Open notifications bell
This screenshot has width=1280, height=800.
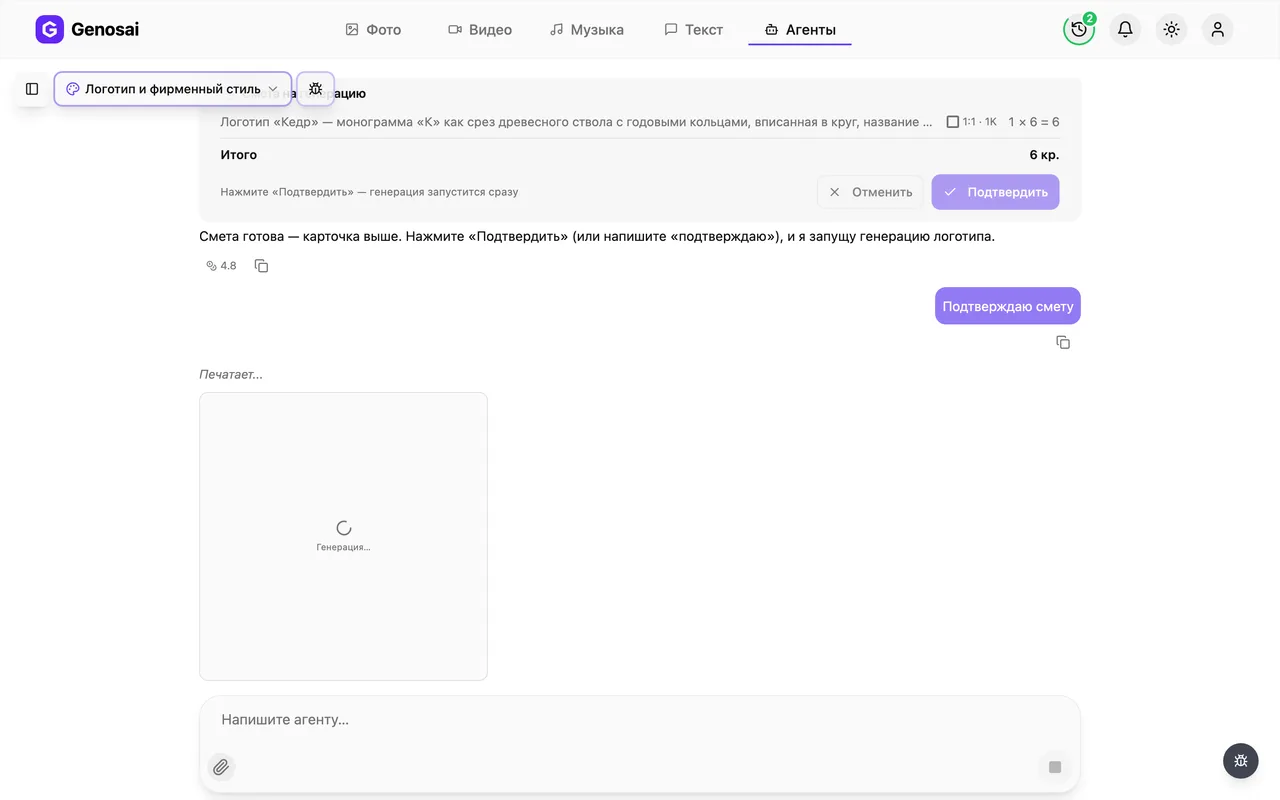point(1125,30)
